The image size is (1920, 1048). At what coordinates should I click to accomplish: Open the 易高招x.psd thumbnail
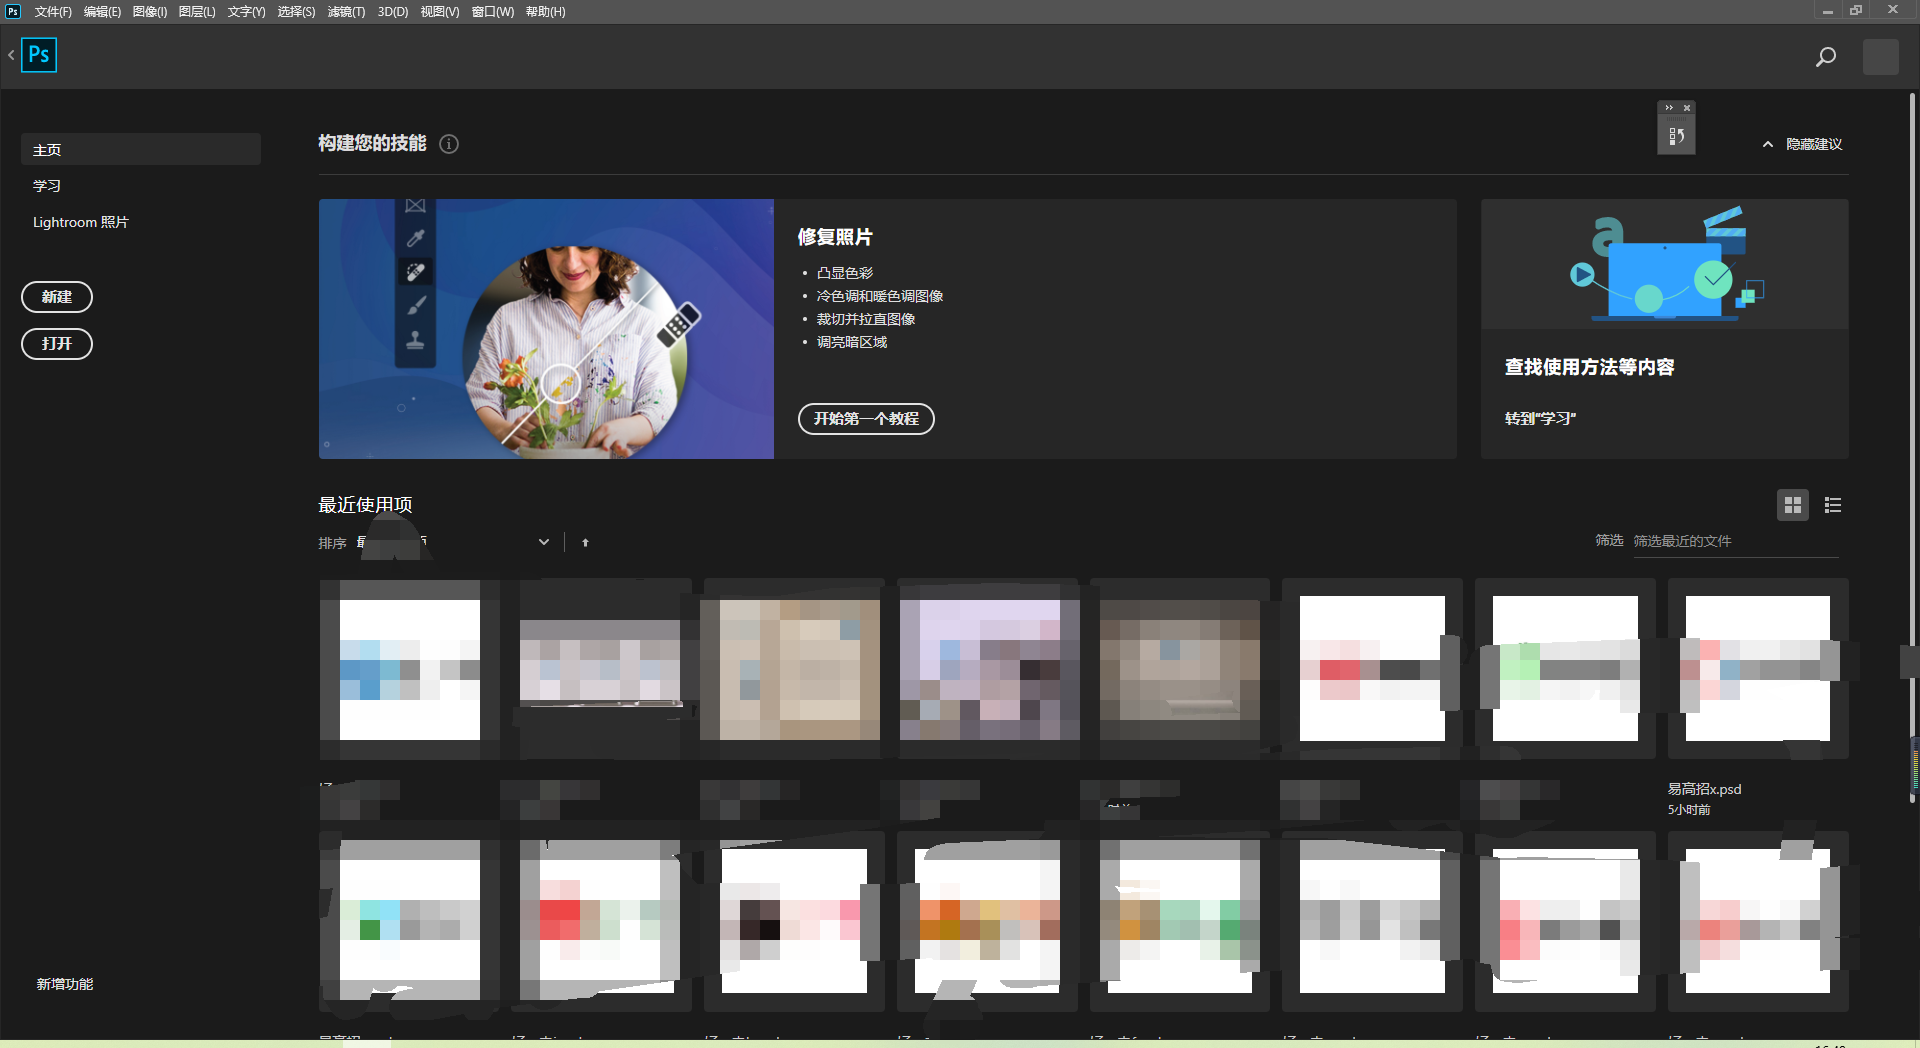pos(1758,668)
